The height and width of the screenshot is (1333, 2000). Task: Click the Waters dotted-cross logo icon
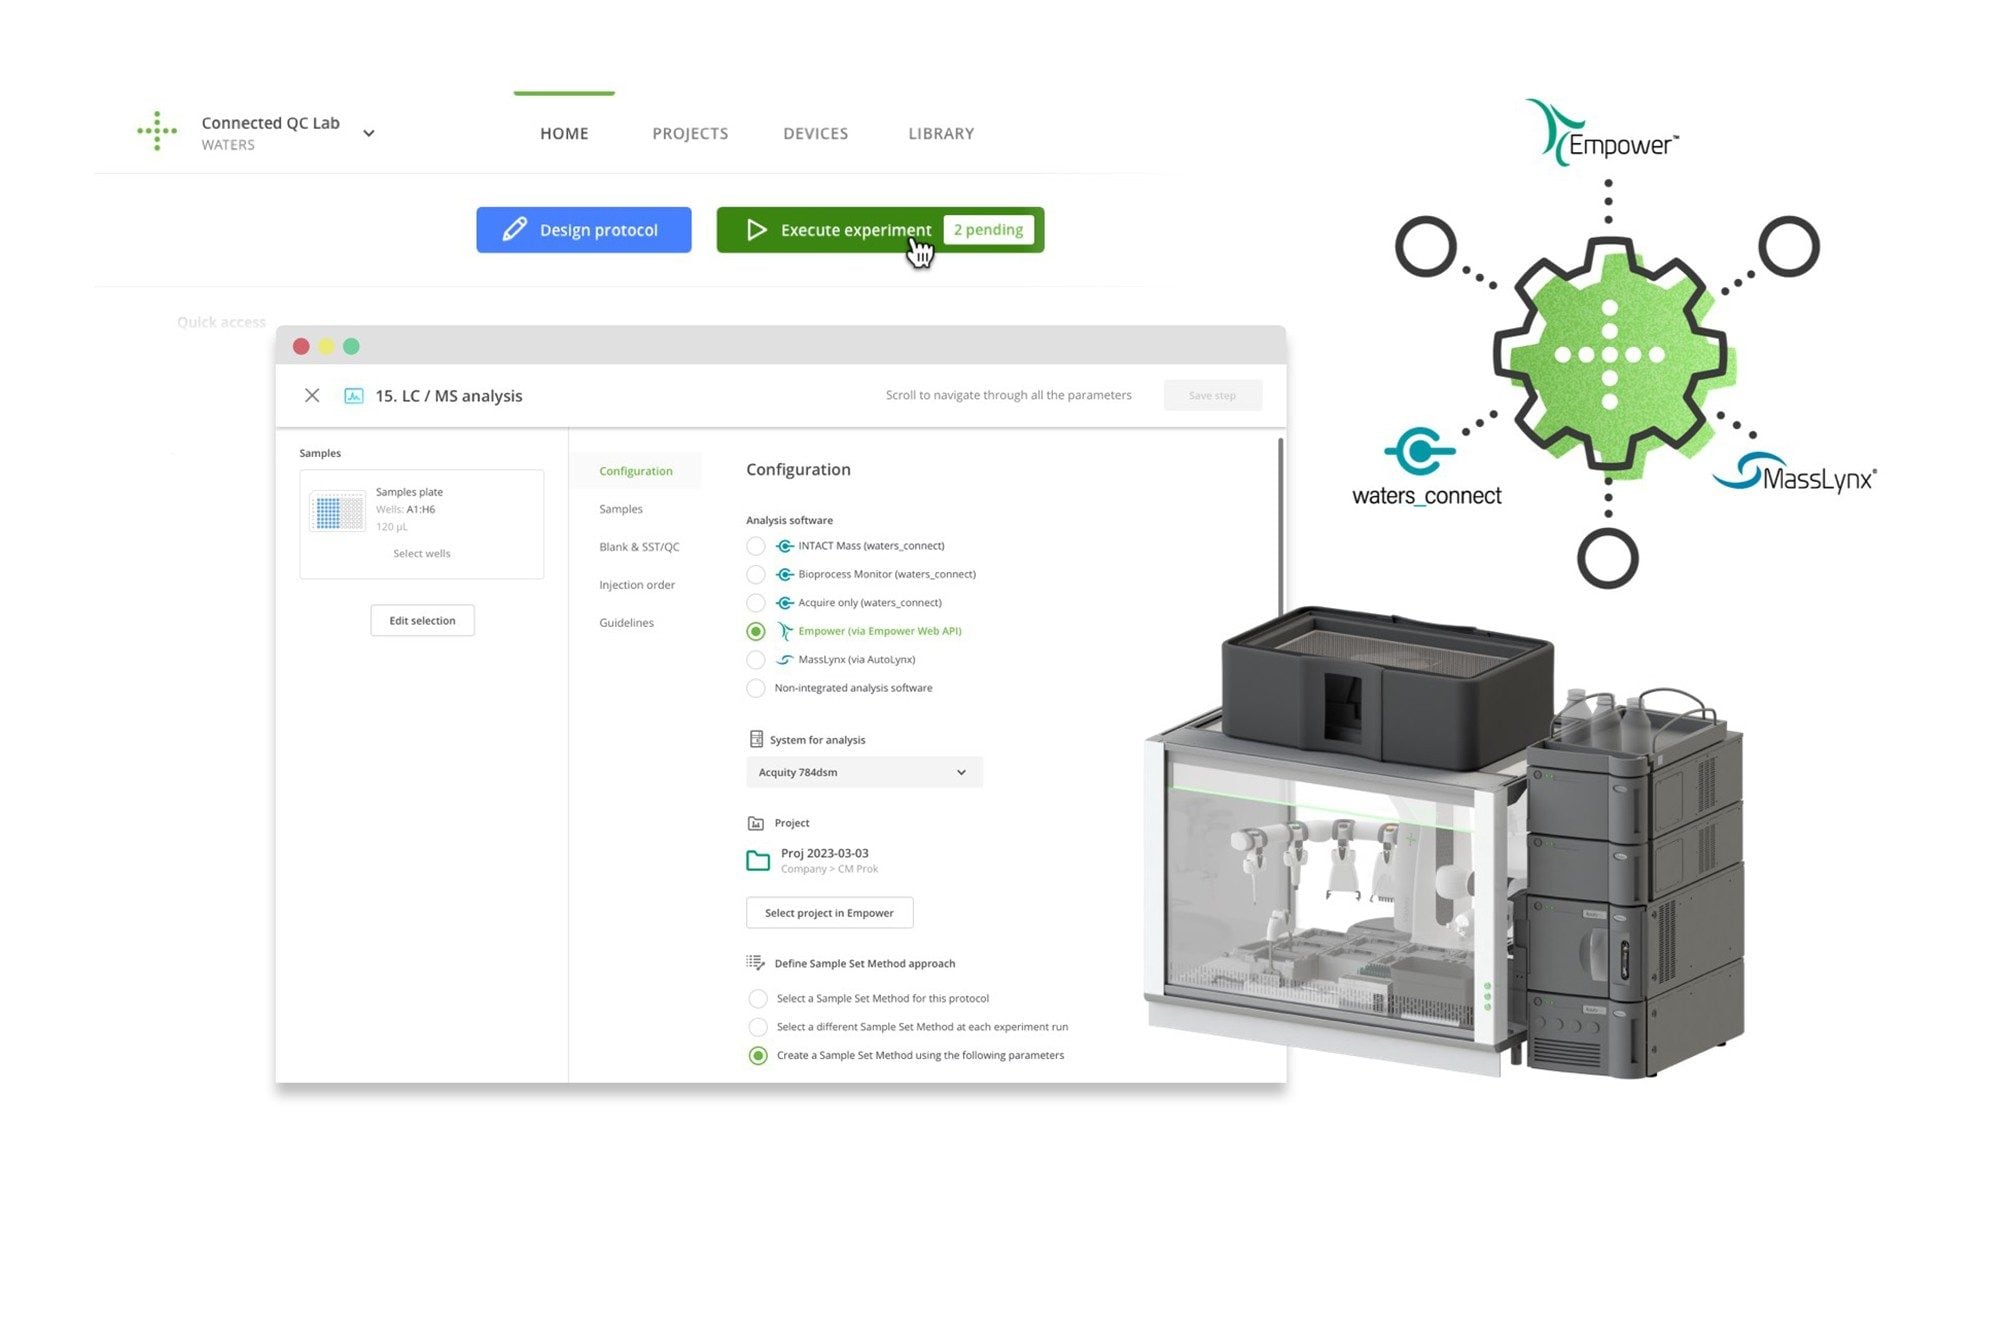click(157, 131)
